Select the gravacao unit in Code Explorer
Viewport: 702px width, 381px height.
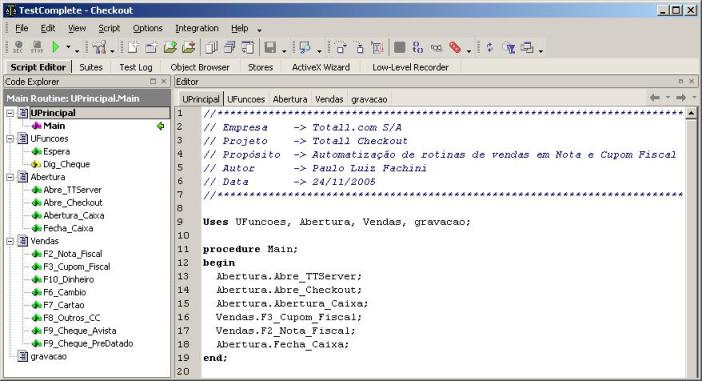[x=48, y=357]
